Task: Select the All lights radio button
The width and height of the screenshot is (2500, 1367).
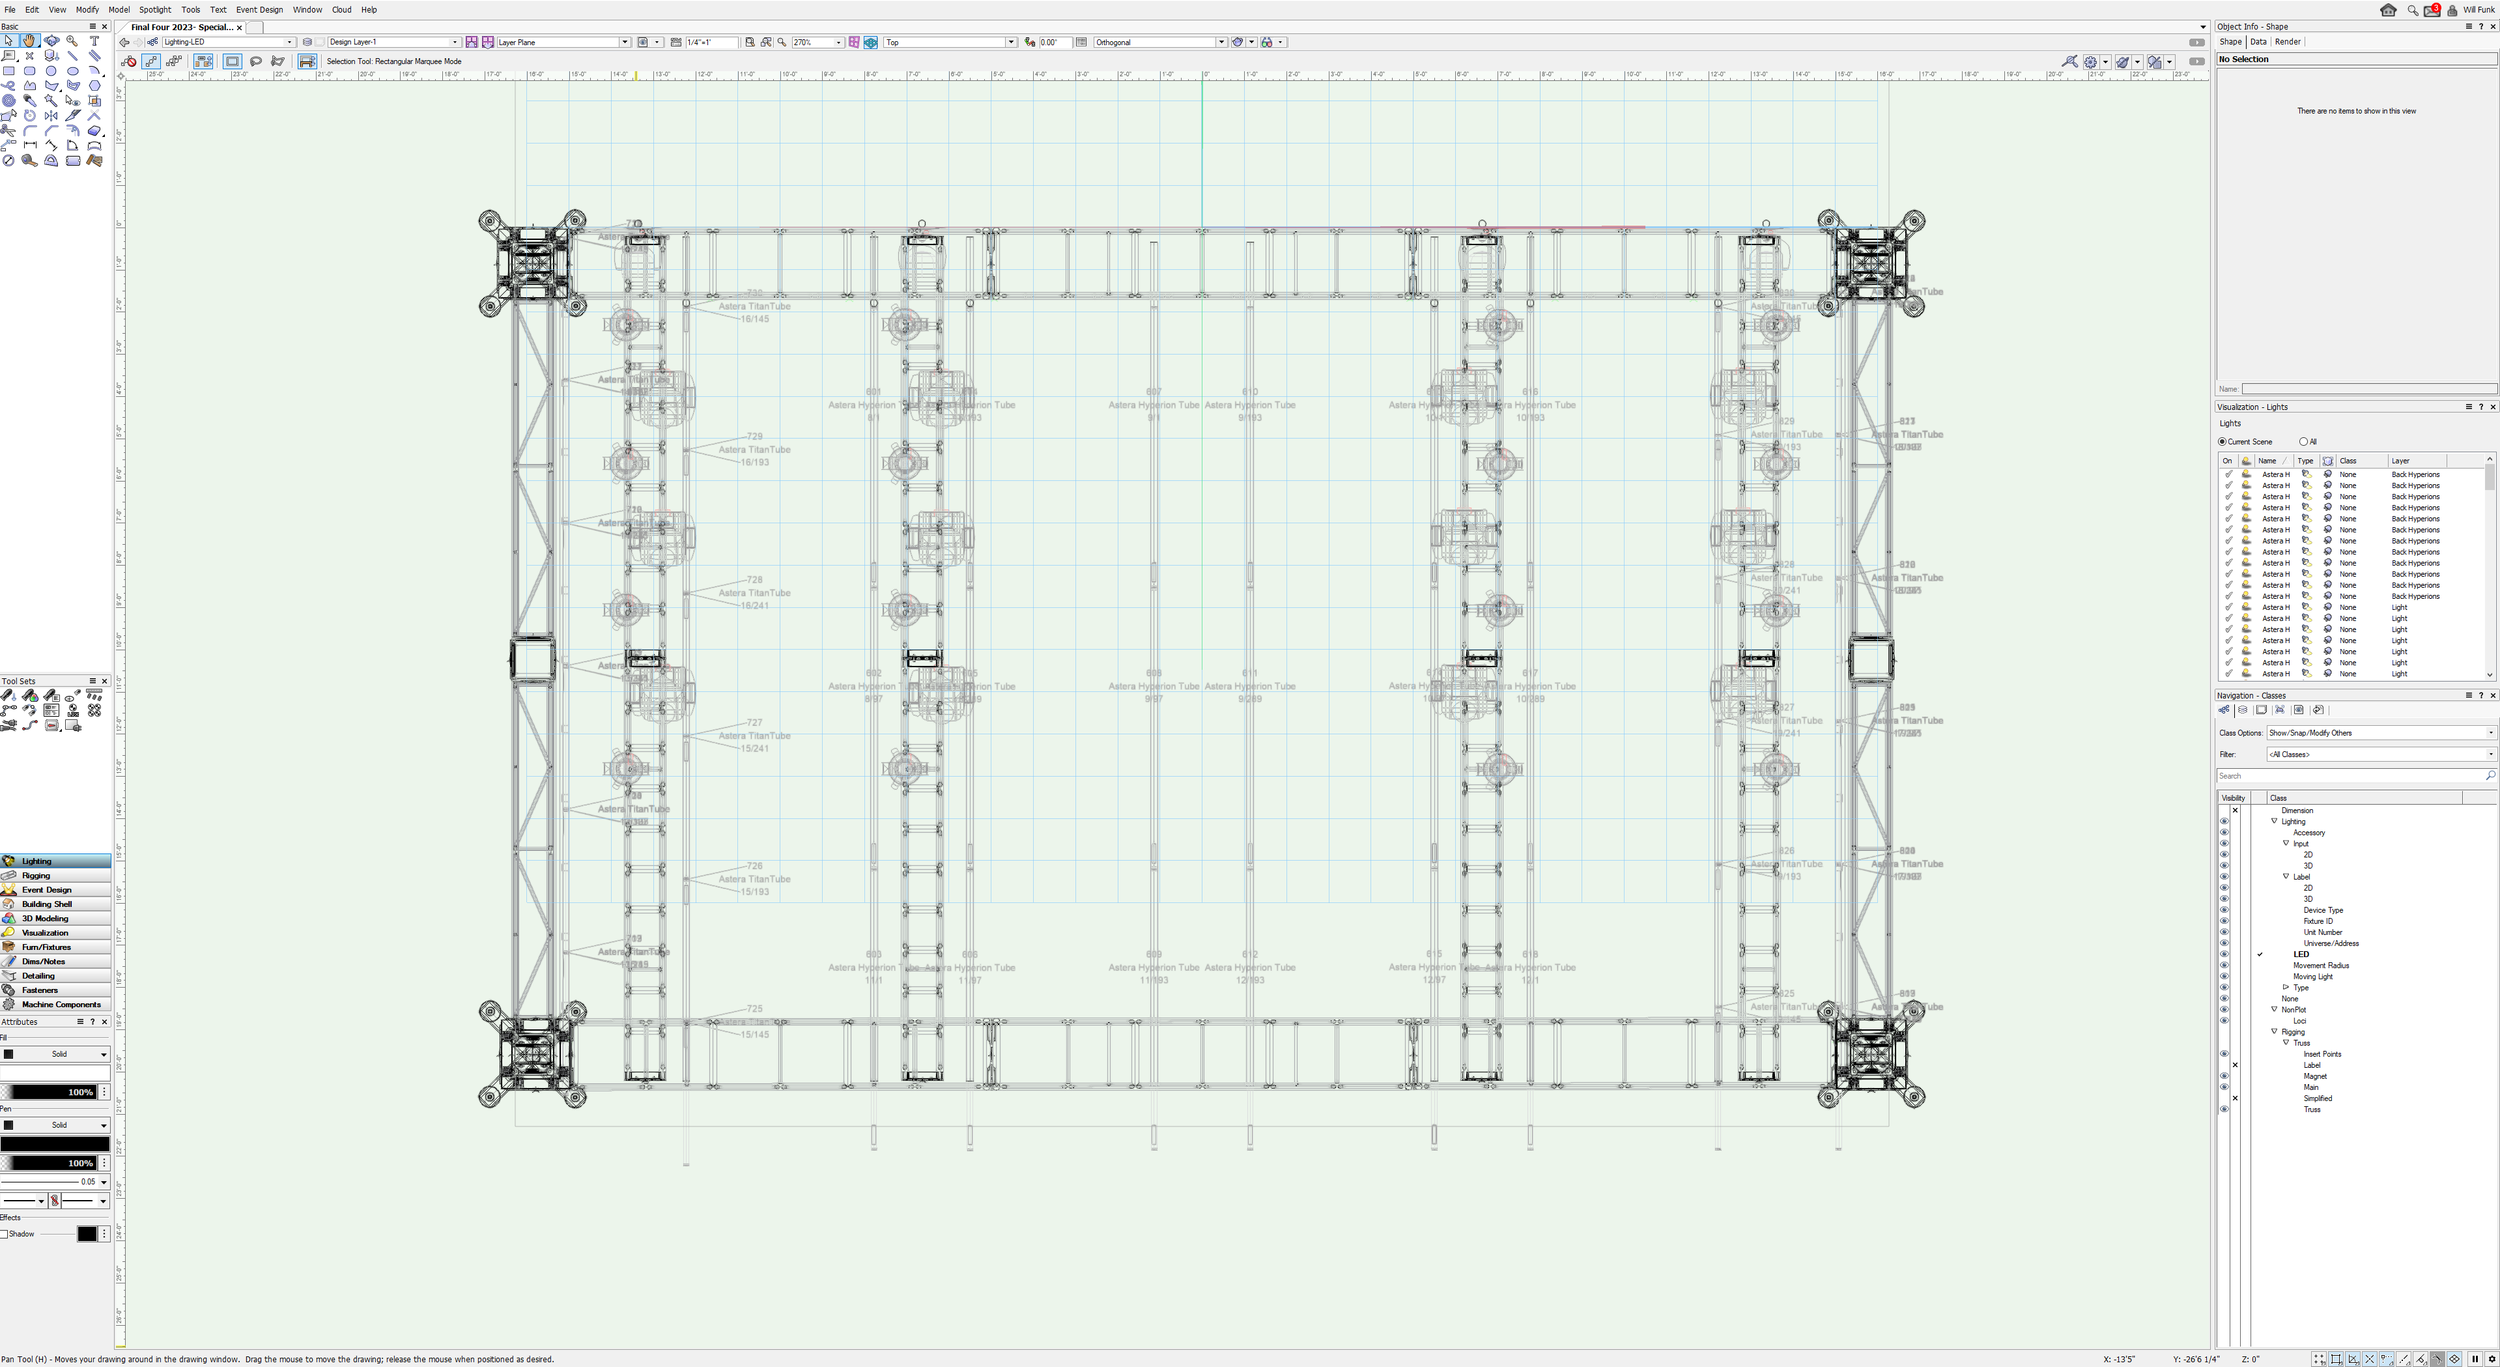Action: 2303,442
